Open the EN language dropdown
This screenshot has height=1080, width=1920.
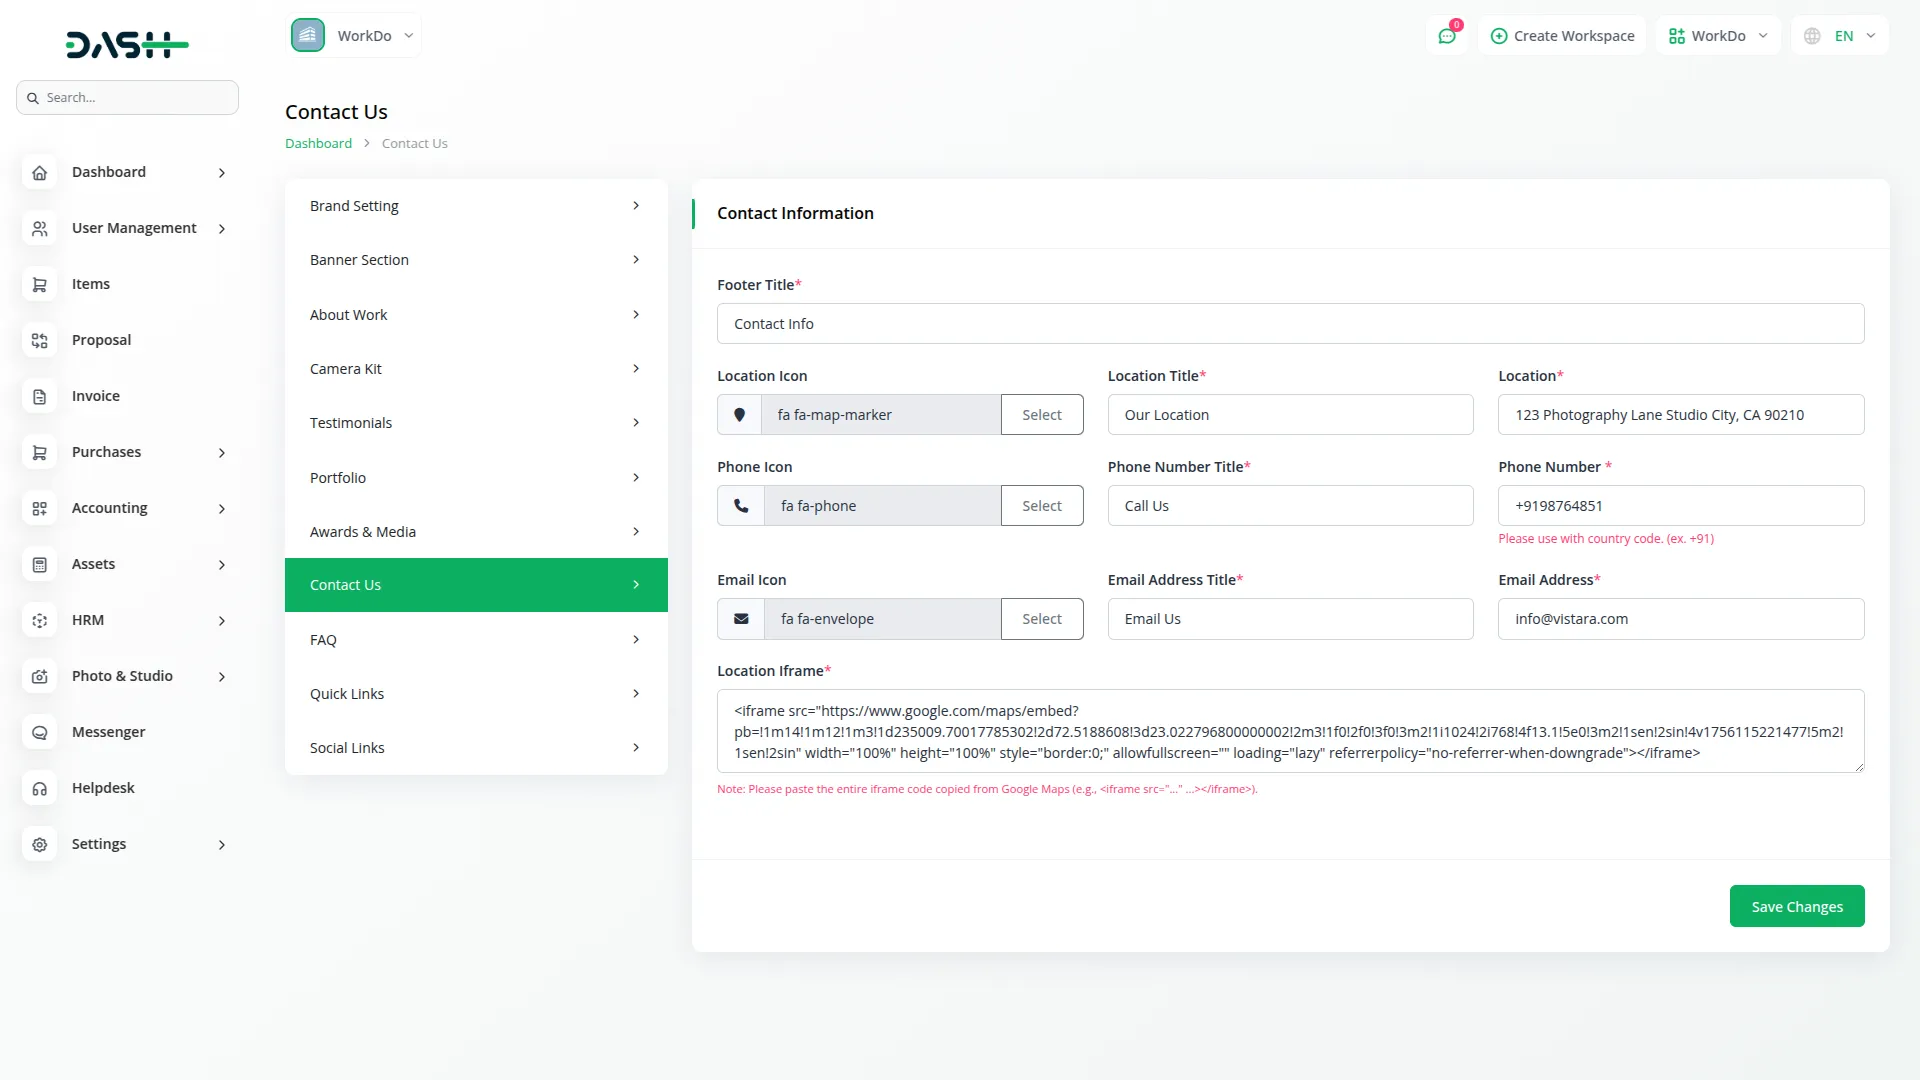[x=1841, y=36]
